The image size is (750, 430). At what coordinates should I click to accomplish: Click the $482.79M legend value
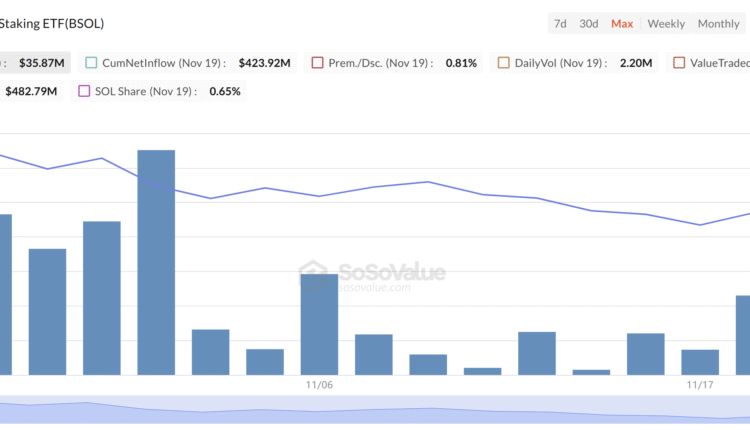(x=31, y=91)
